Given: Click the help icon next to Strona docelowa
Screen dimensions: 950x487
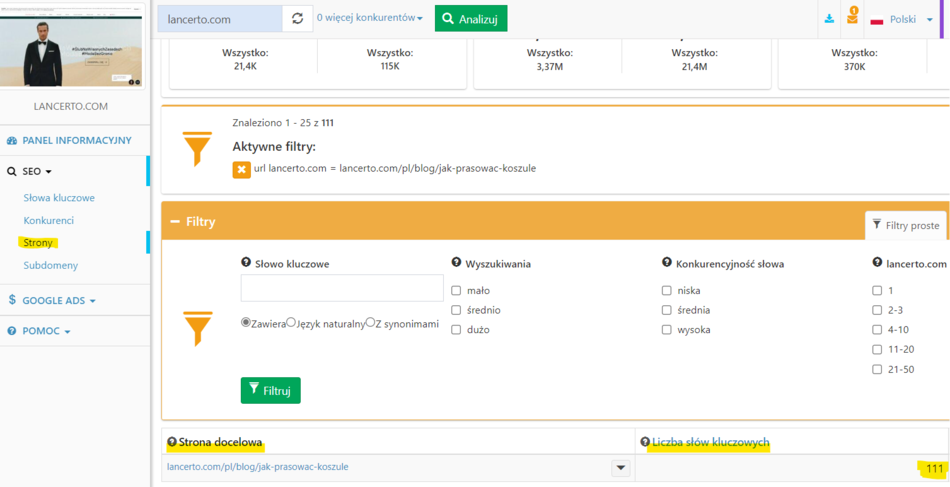Looking at the screenshot, I should [x=172, y=442].
